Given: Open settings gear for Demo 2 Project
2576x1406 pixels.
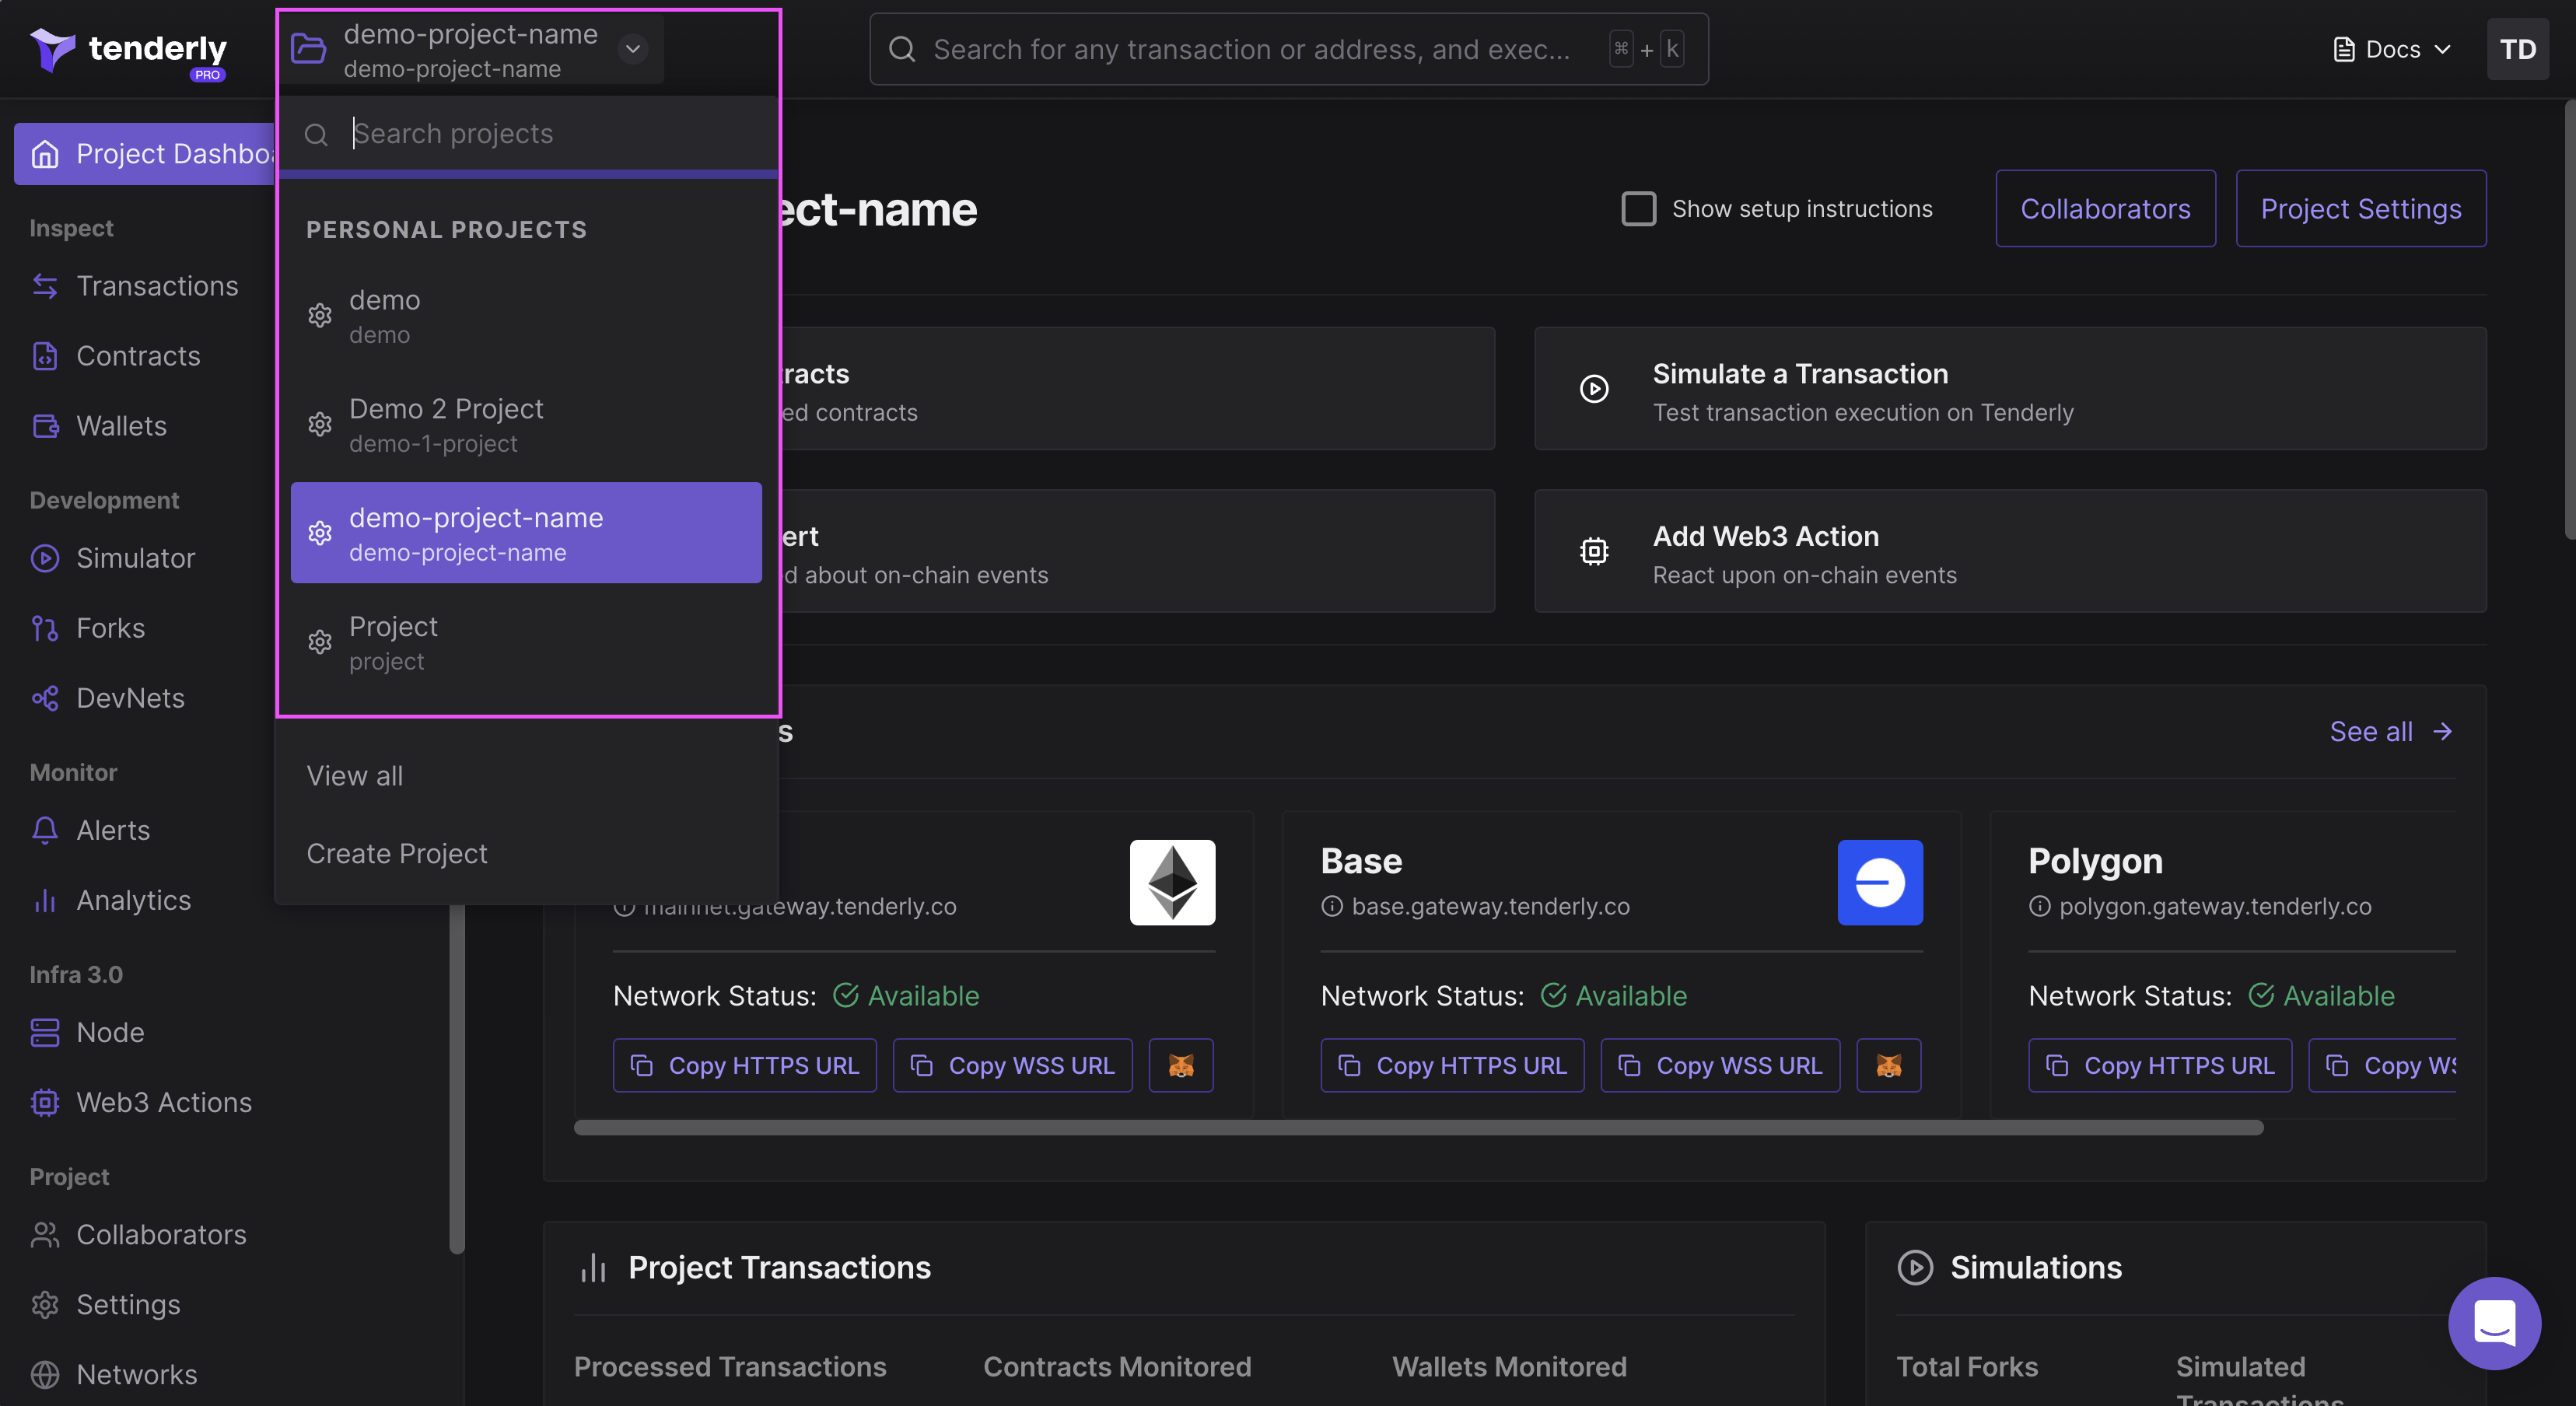Looking at the screenshot, I should (x=320, y=425).
